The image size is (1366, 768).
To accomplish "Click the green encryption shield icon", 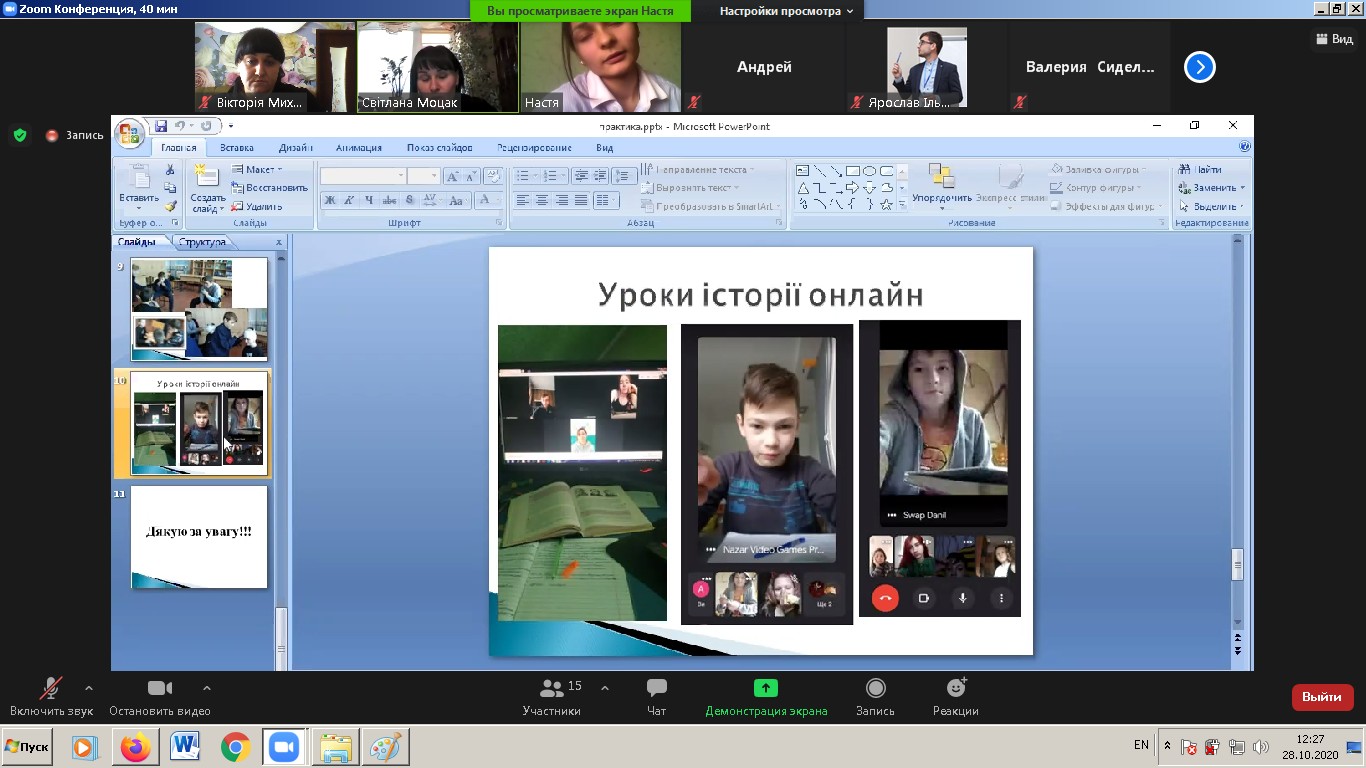I will click(20, 135).
